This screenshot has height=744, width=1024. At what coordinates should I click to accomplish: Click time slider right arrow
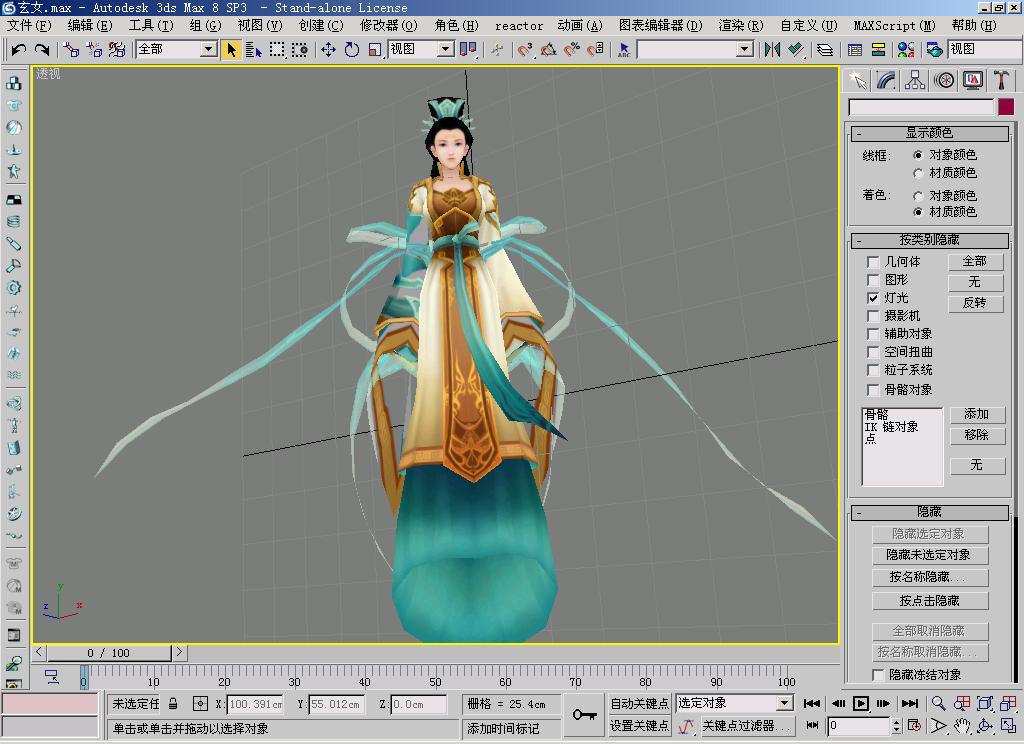pyautogui.click(x=179, y=652)
